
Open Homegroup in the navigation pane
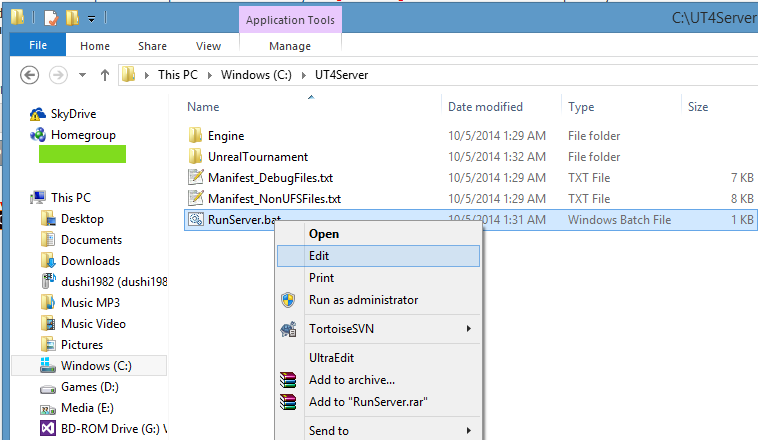tap(83, 135)
